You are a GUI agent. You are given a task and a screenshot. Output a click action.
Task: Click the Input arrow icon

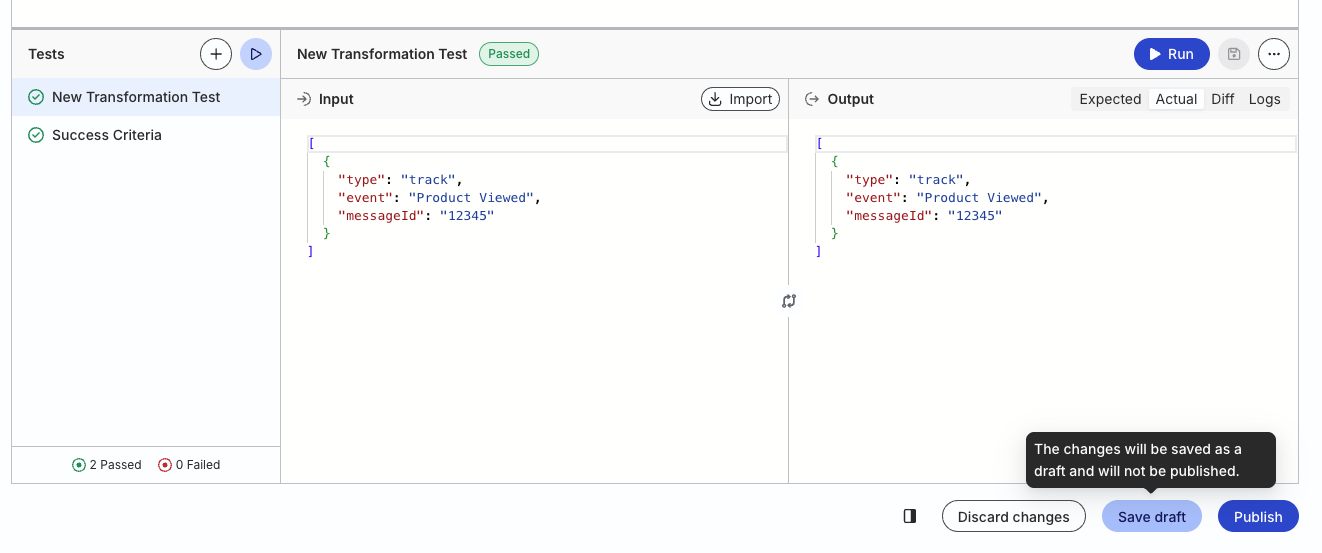[x=304, y=99]
